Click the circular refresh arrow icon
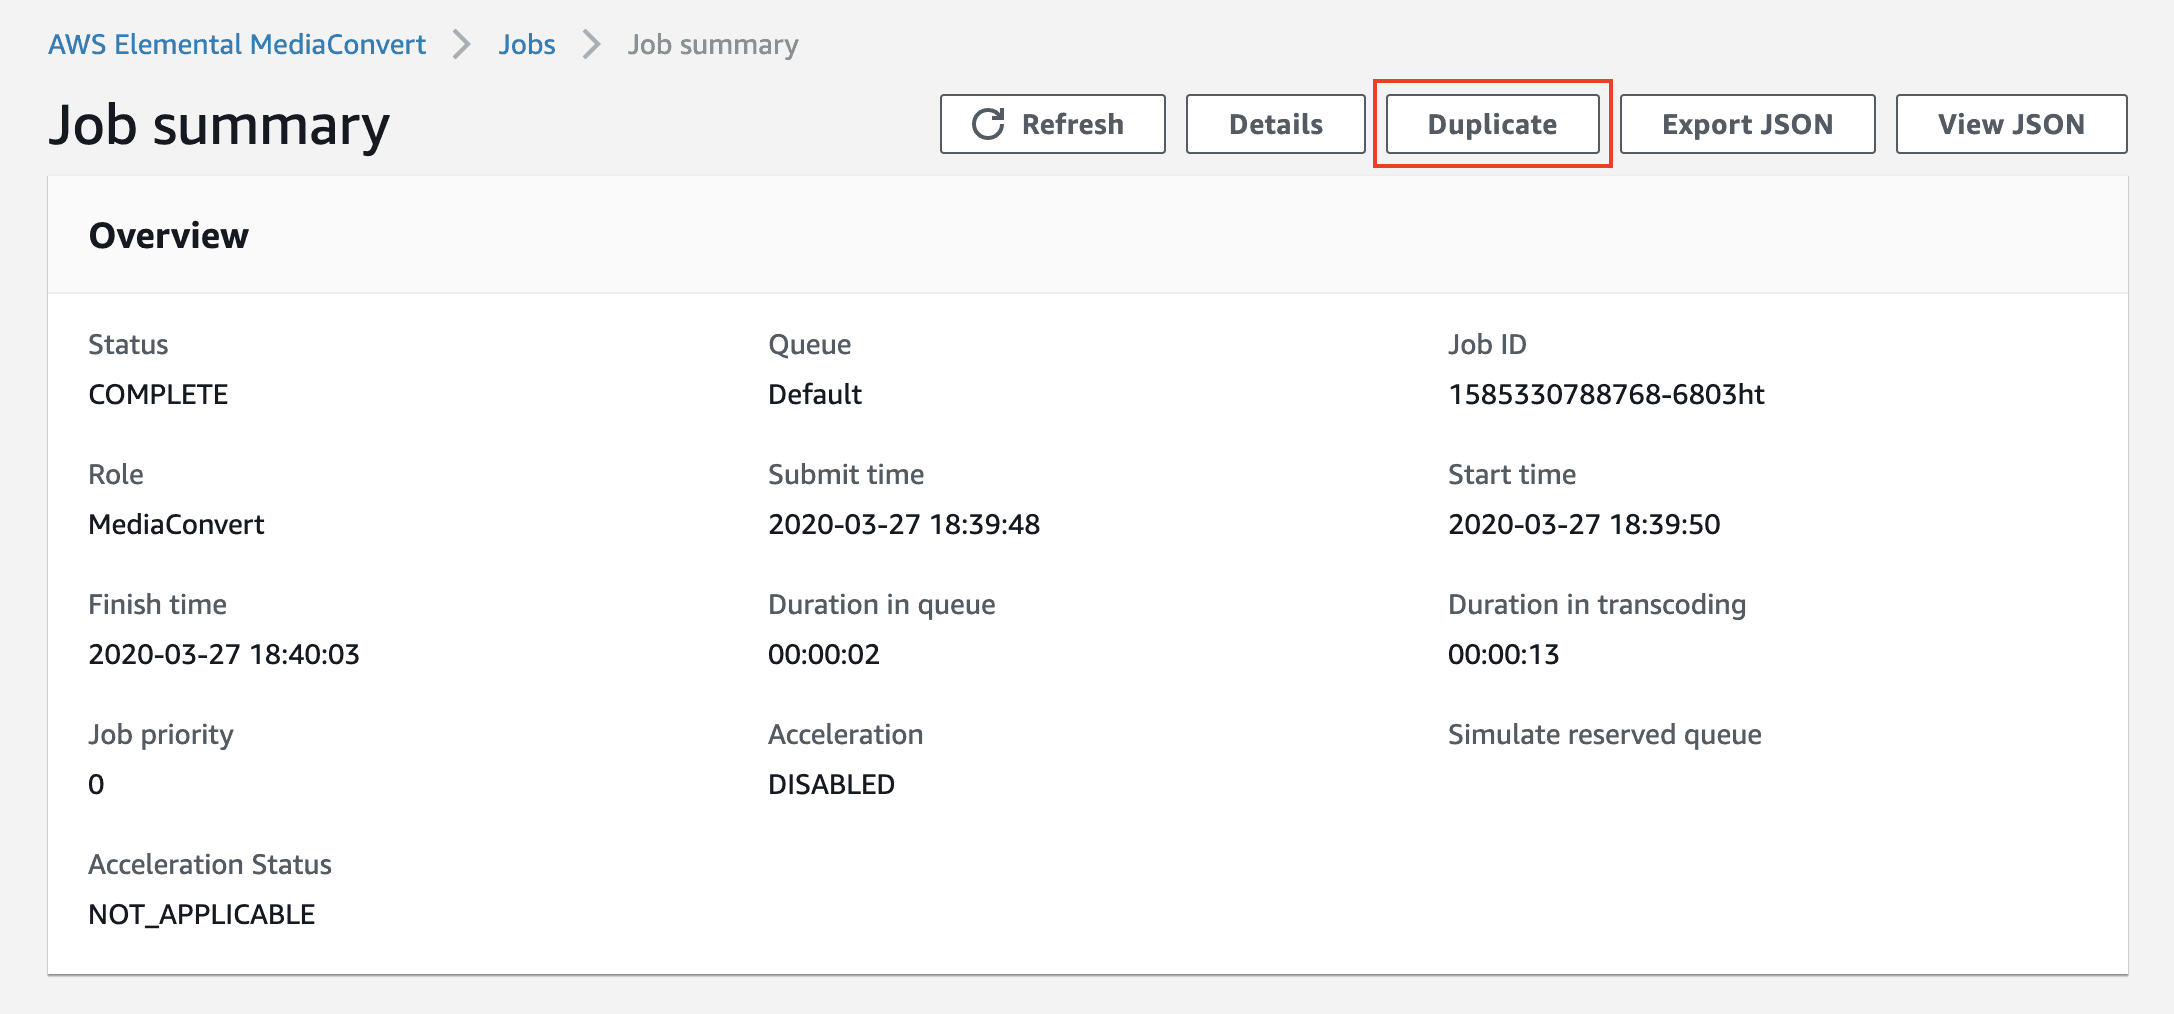Screen dimensions: 2174x1014 pos(988,124)
